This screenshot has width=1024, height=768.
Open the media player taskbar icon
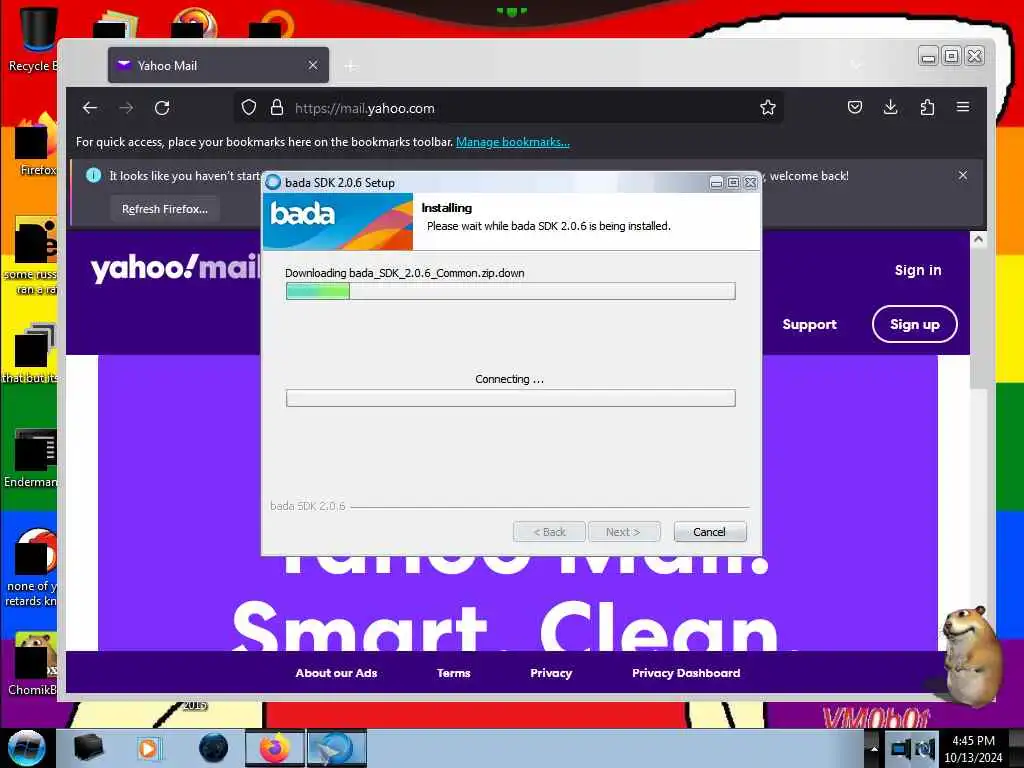tap(148, 748)
